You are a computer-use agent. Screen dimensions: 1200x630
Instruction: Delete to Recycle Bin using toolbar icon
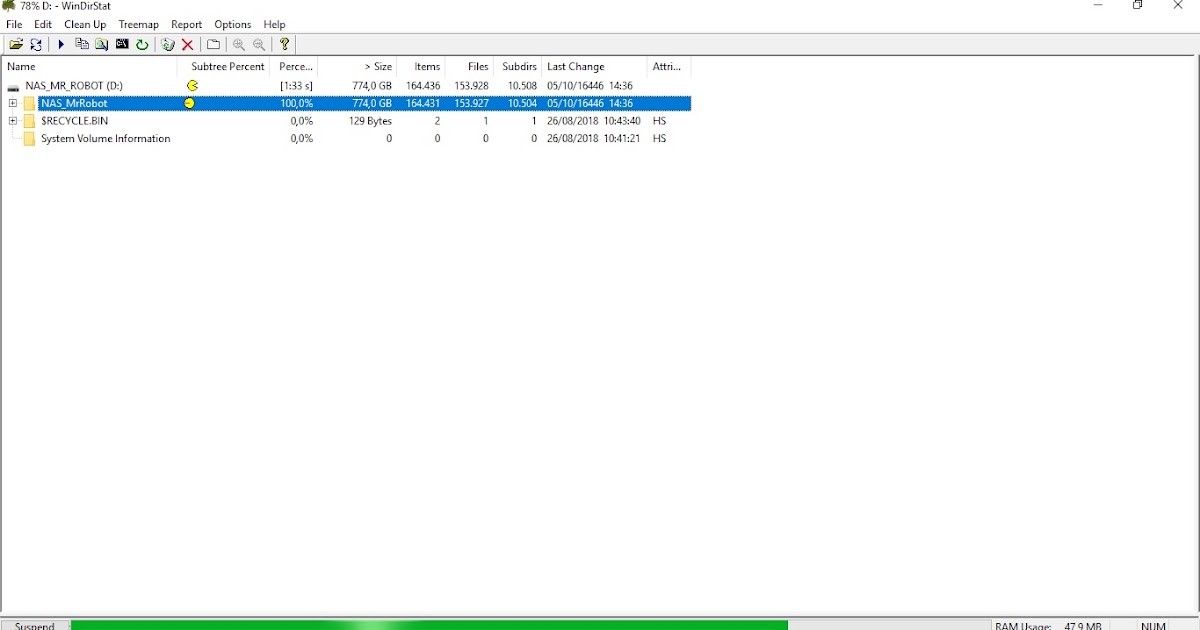coord(167,44)
